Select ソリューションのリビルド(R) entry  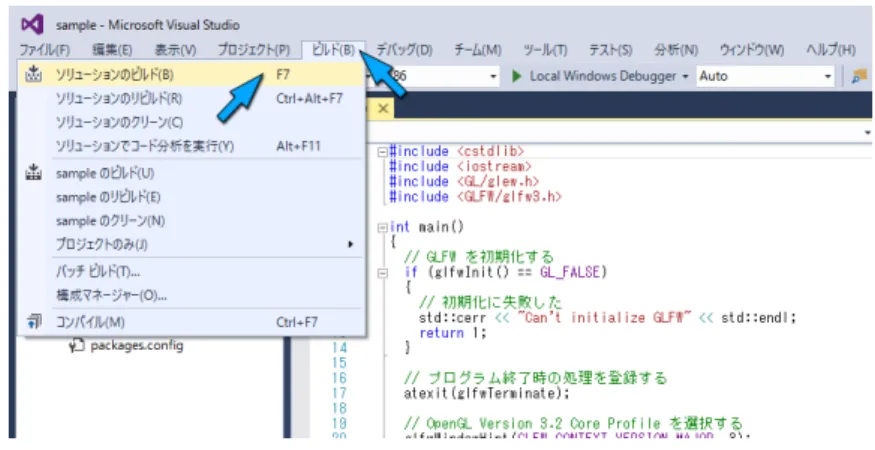(192, 99)
